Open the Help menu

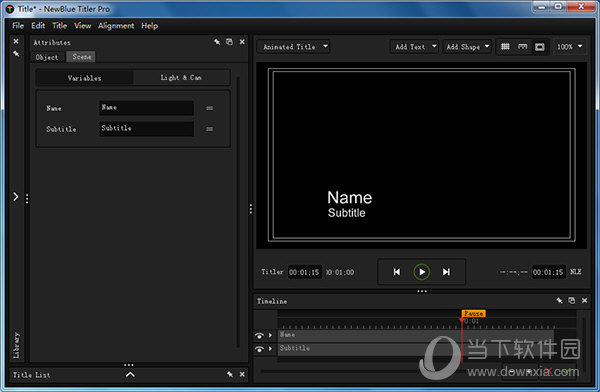point(149,26)
